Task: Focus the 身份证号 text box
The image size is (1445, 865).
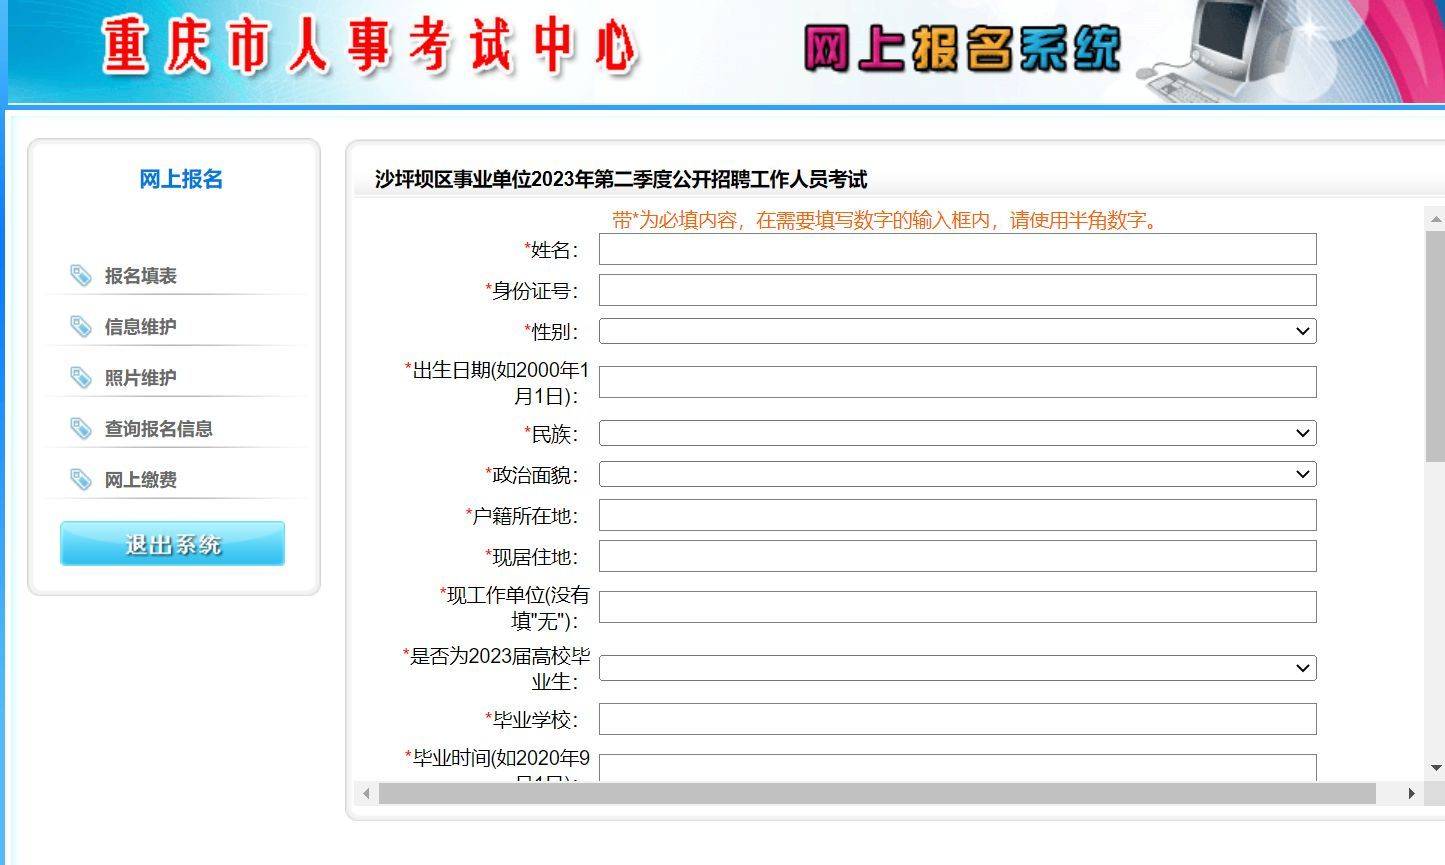Action: (x=957, y=290)
